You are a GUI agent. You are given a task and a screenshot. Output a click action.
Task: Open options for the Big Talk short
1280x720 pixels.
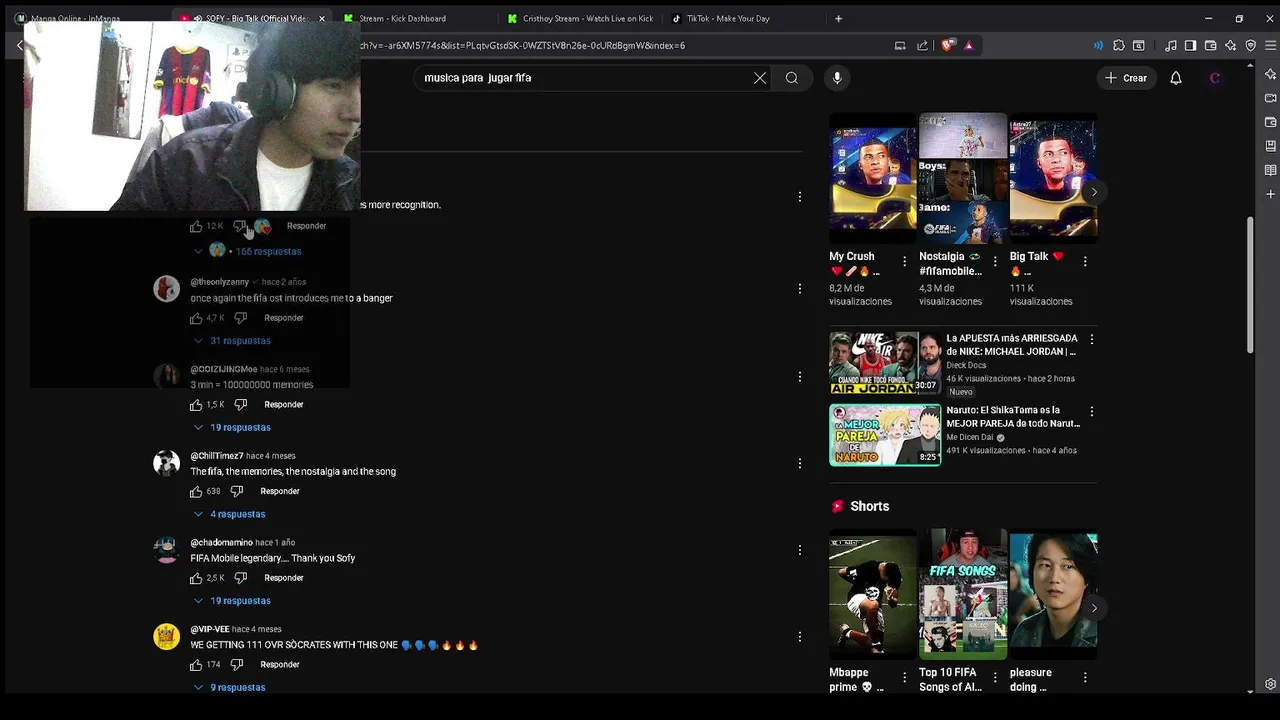(x=1085, y=261)
